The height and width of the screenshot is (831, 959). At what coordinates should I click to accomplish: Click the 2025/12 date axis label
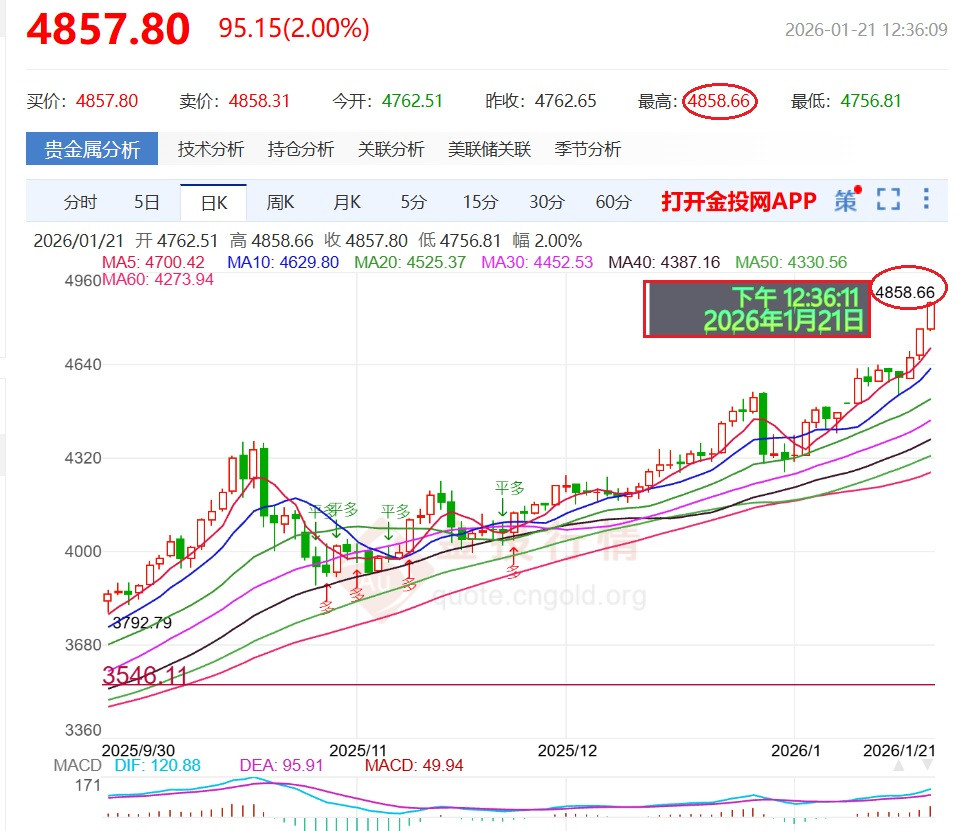tap(567, 750)
